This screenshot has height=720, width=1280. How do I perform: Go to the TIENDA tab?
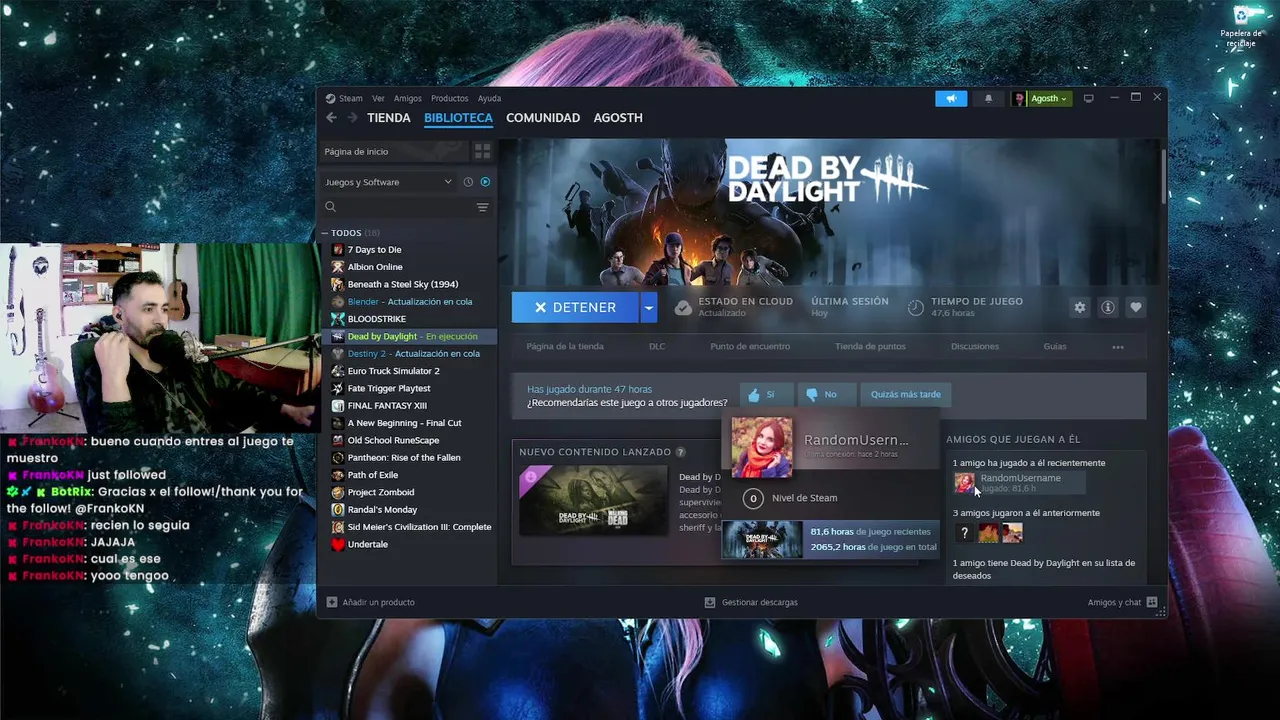(388, 118)
